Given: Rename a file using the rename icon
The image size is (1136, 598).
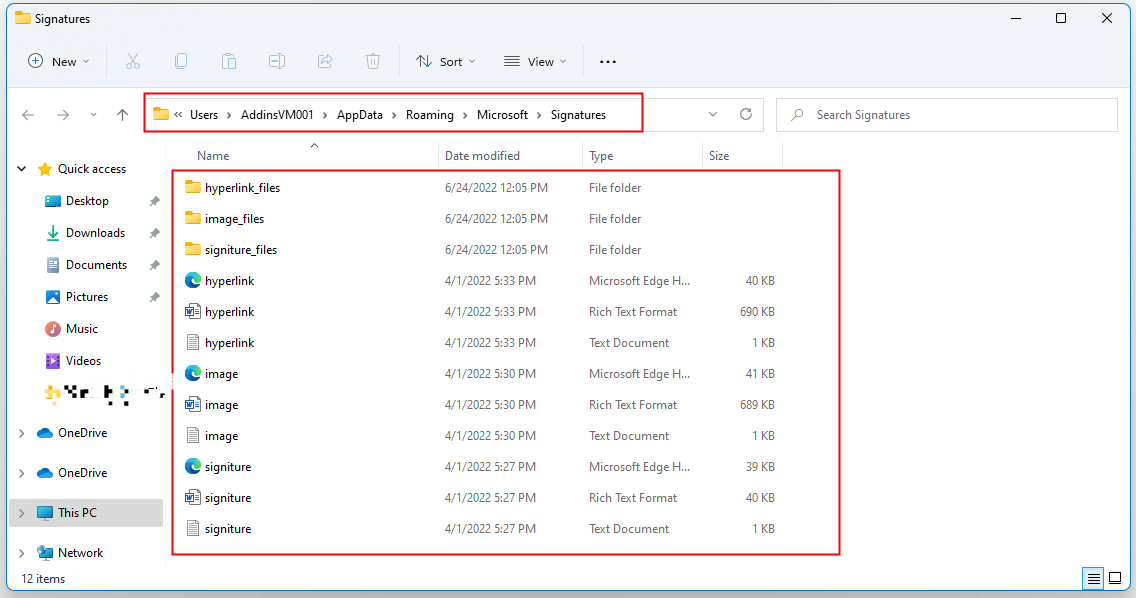Looking at the screenshot, I should (277, 61).
